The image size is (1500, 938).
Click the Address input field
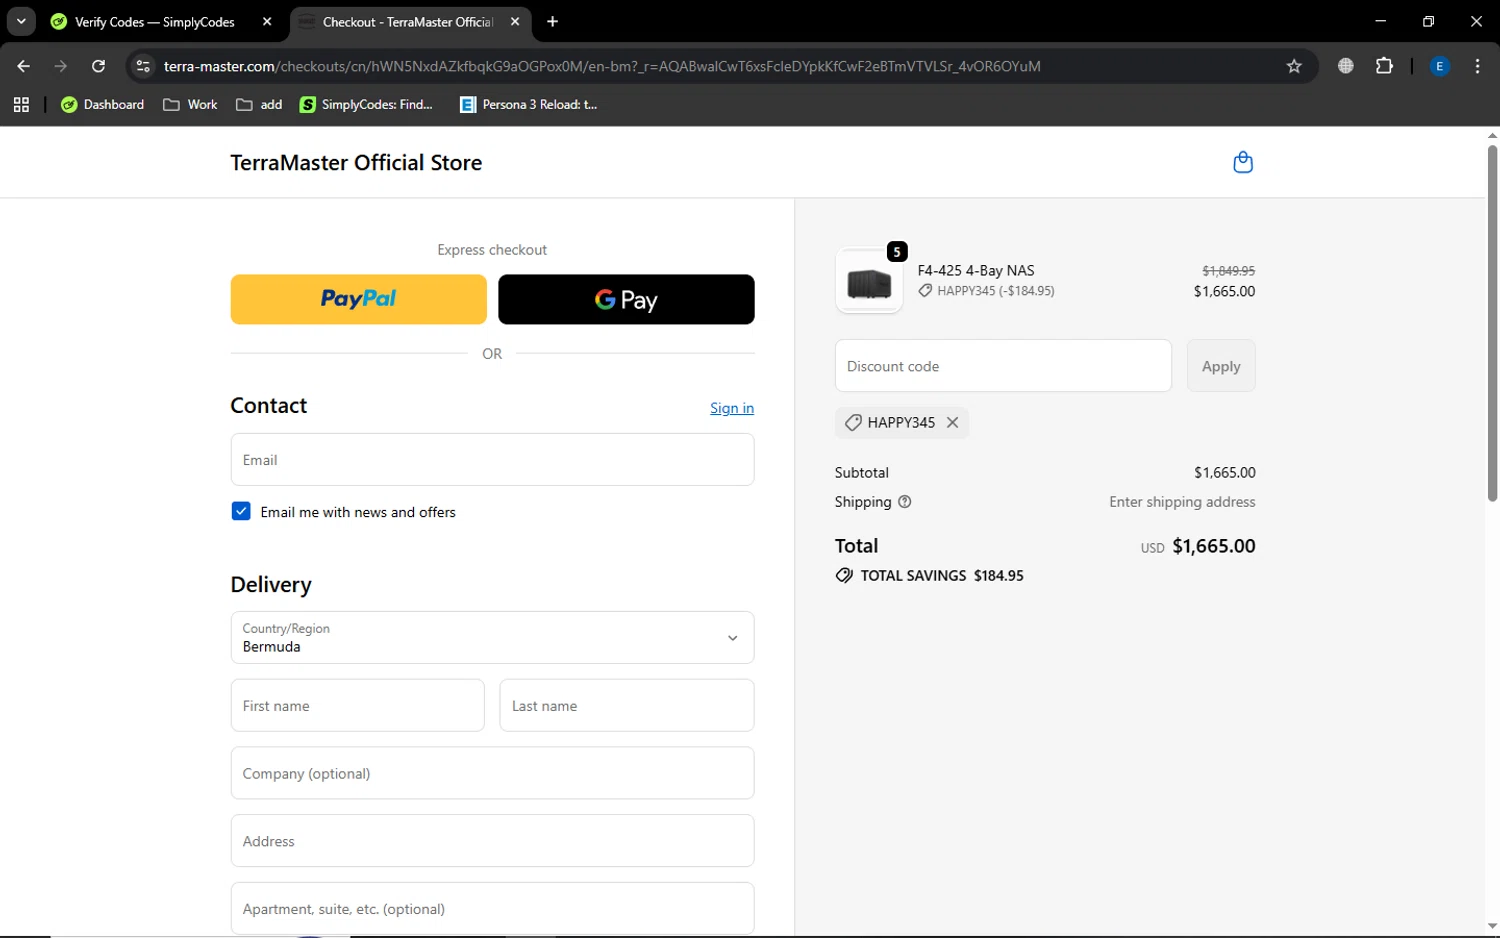[492, 841]
